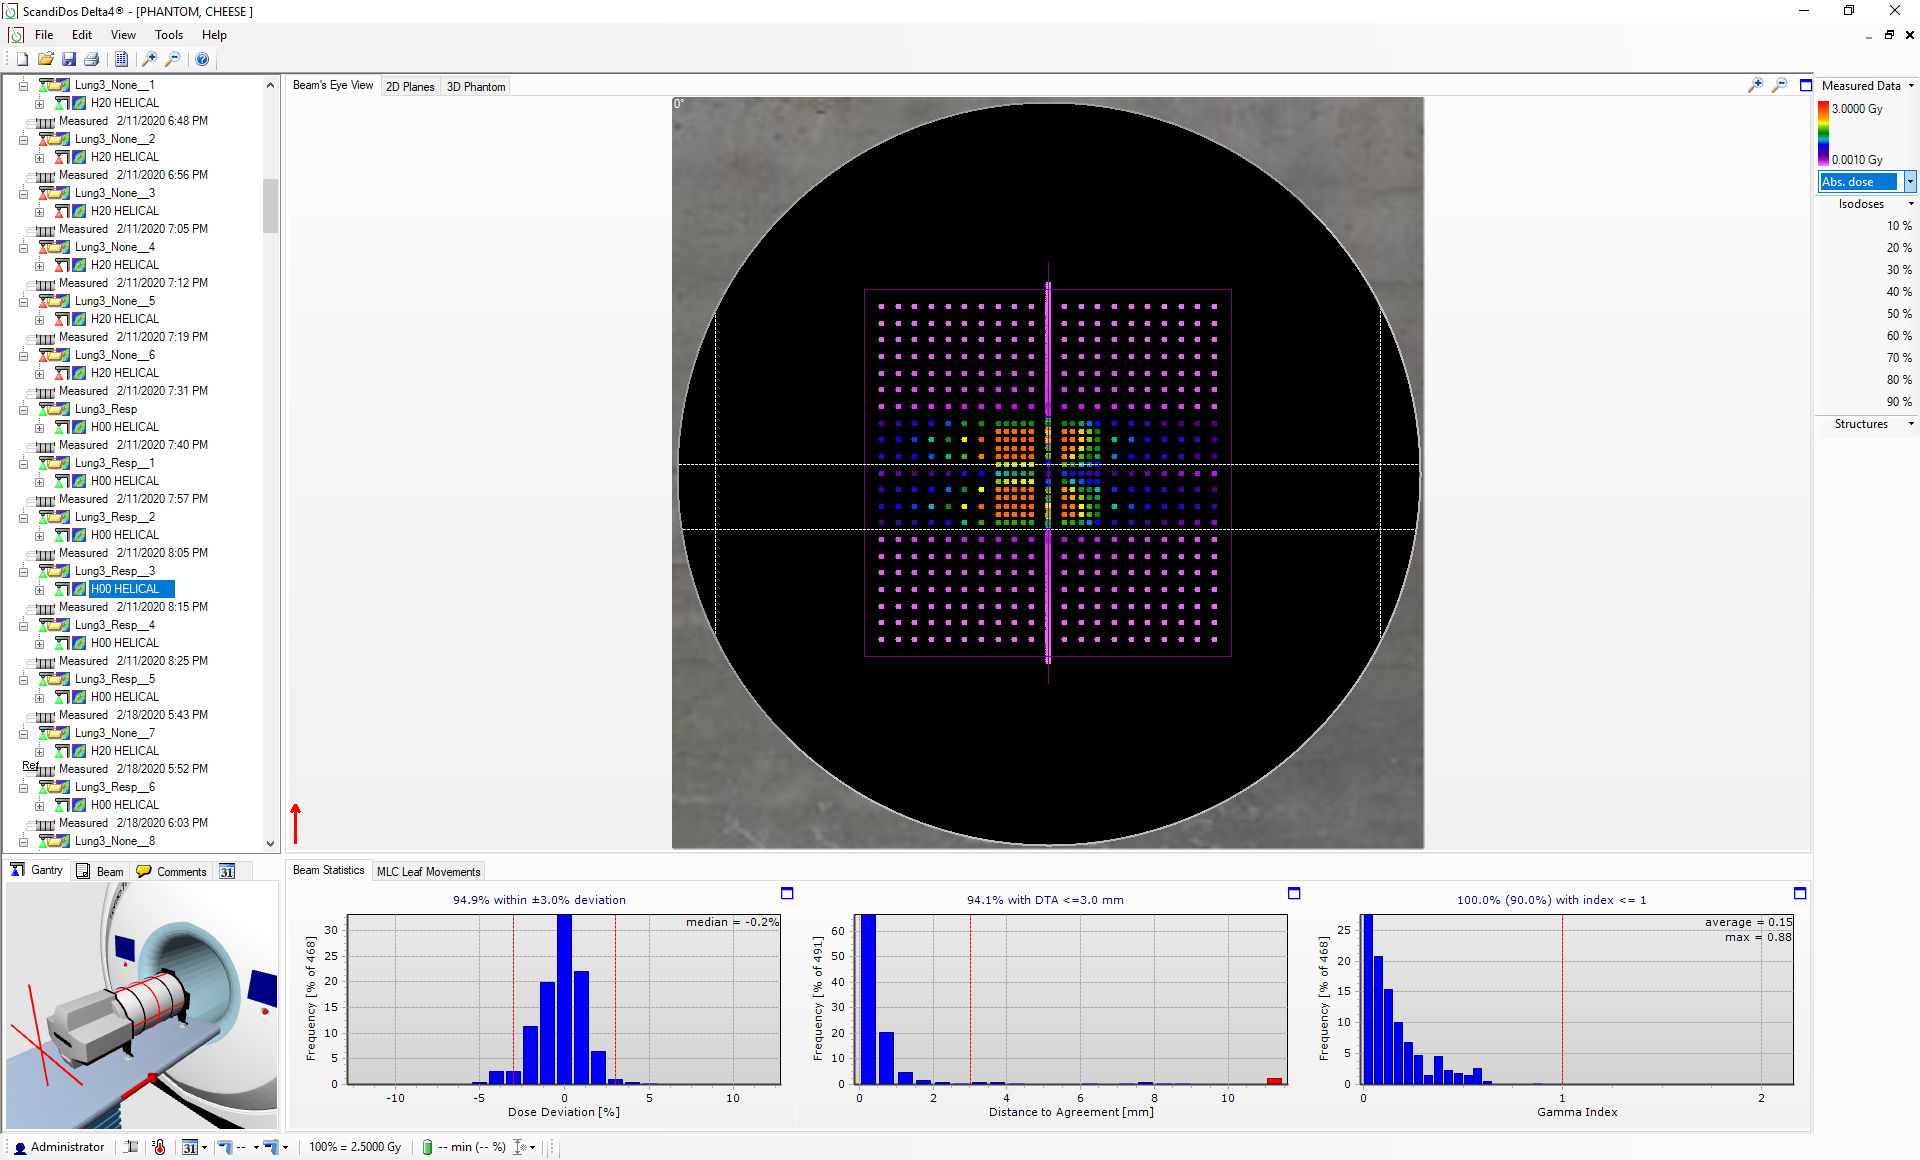Click the dose color scale bar
The height and width of the screenshot is (1160, 1920).
point(1823,133)
